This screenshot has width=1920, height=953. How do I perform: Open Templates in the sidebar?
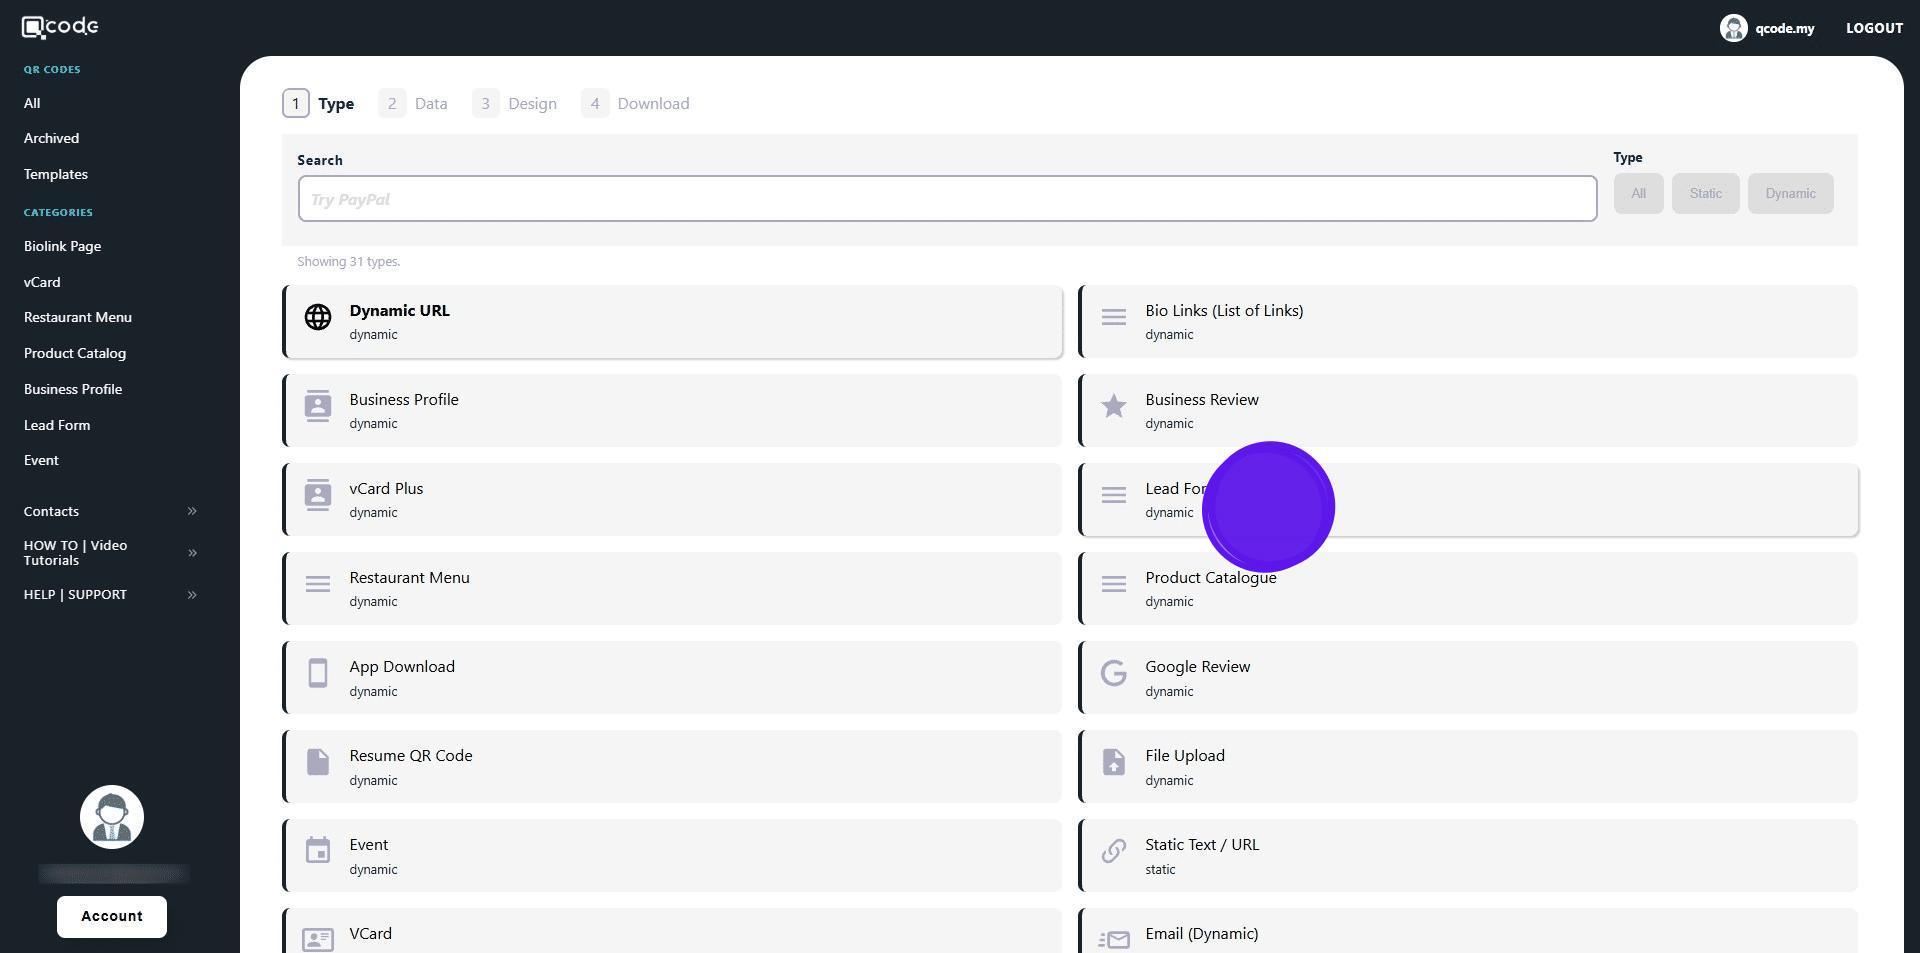(56, 174)
